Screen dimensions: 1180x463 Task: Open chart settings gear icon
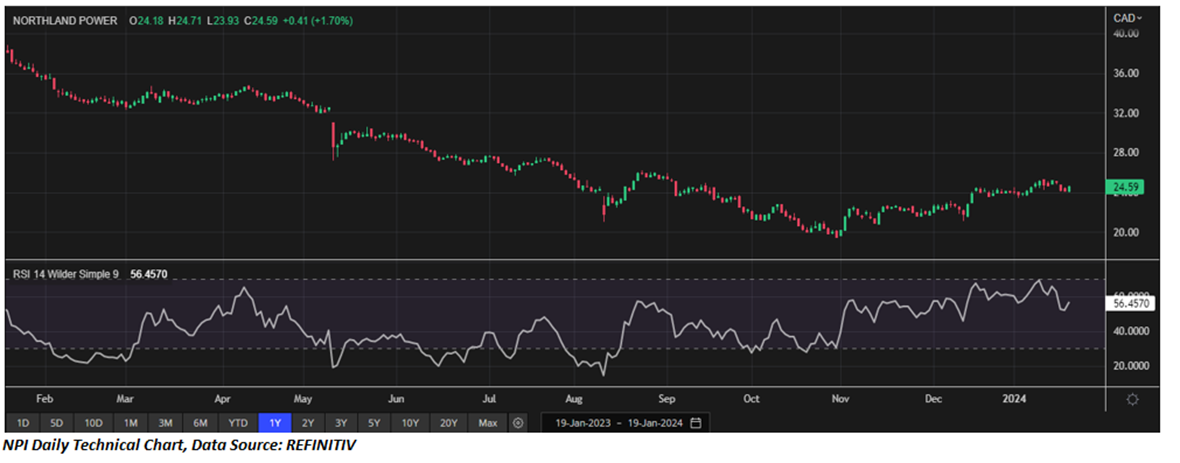1132,399
